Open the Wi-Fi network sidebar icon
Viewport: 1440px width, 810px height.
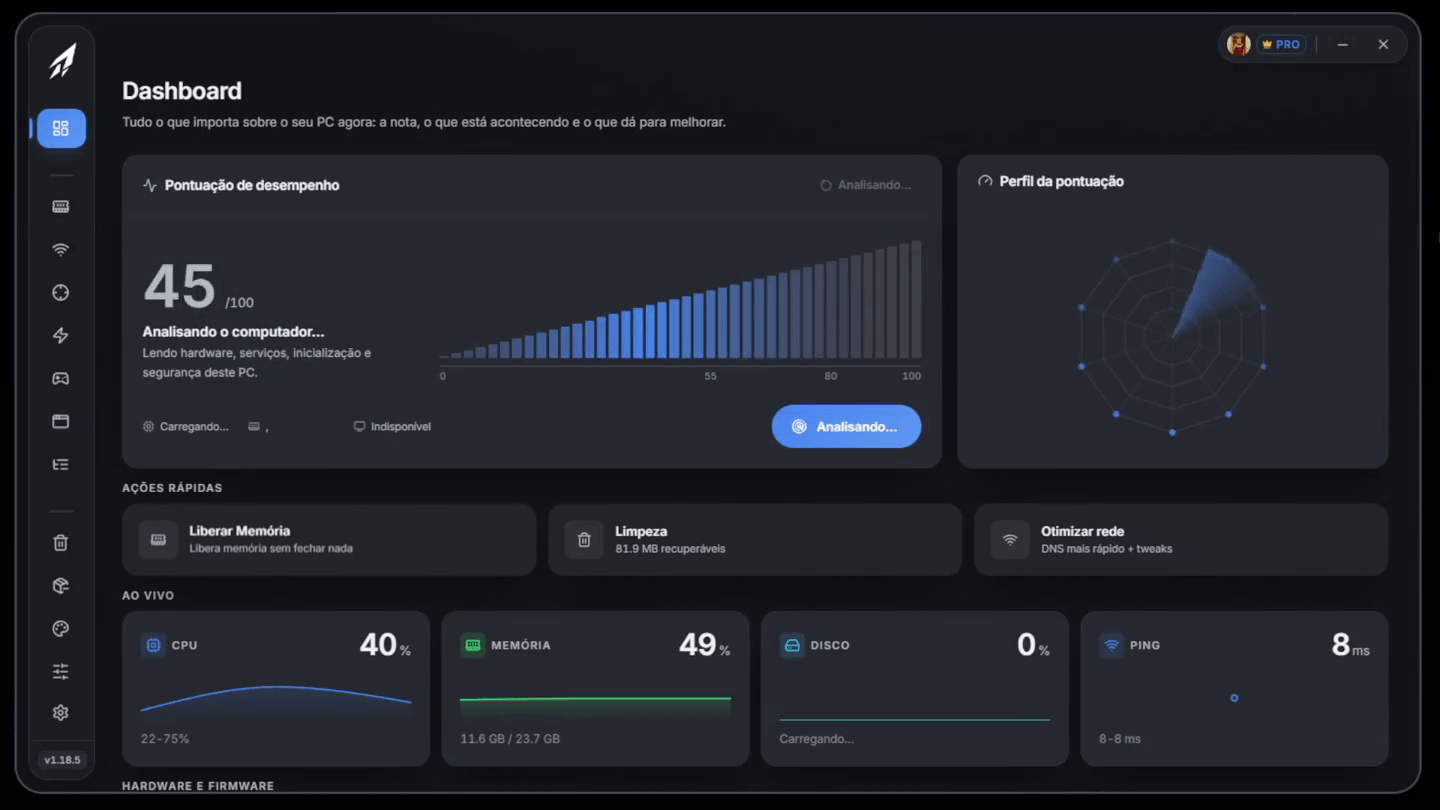[x=61, y=250]
